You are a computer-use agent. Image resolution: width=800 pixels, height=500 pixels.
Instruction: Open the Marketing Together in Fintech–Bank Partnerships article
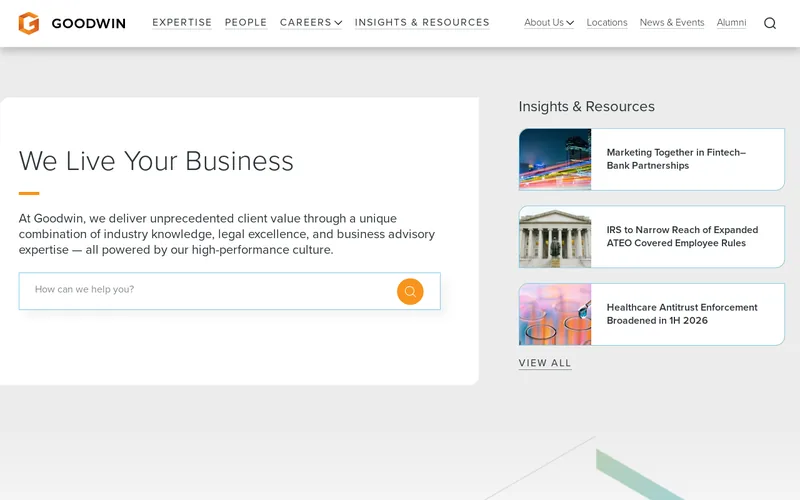pos(652,159)
